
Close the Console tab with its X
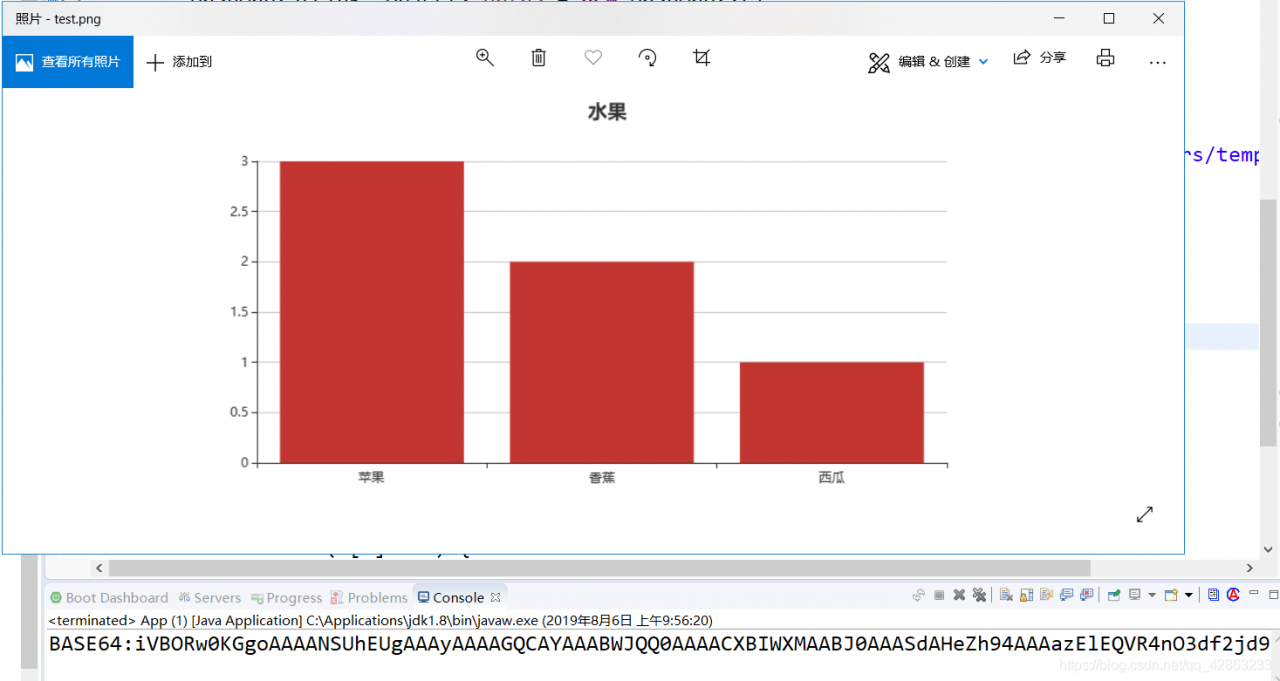(x=495, y=597)
